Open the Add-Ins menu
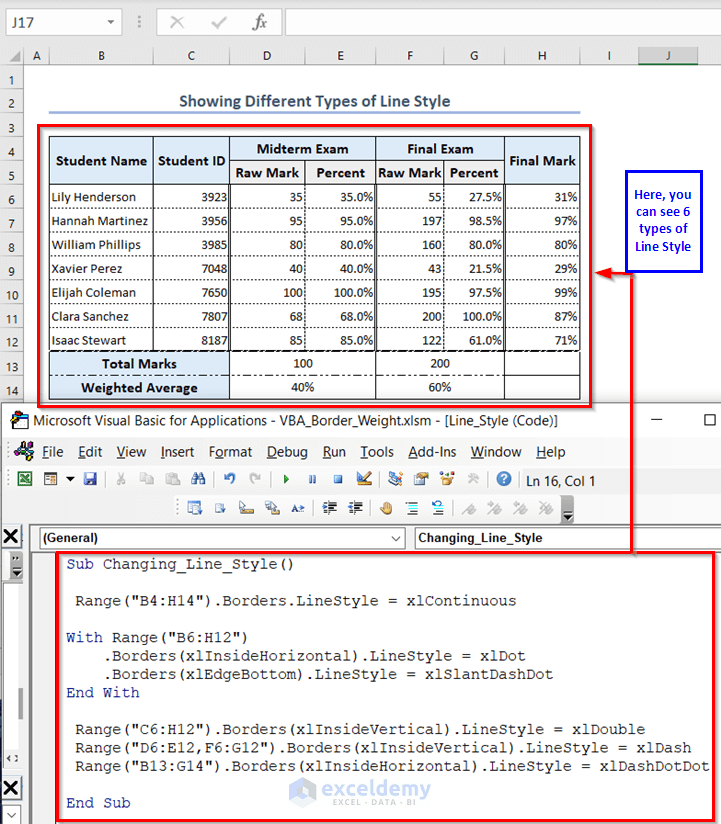721x824 pixels. [432, 452]
